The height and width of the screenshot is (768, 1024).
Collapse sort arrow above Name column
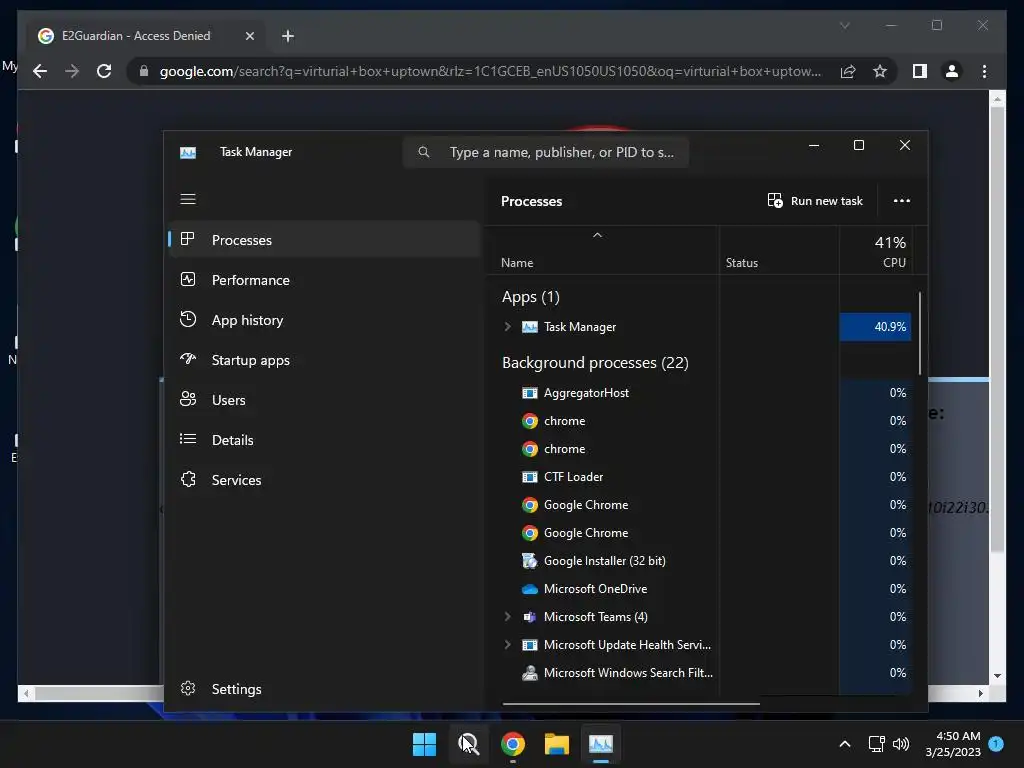point(597,235)
